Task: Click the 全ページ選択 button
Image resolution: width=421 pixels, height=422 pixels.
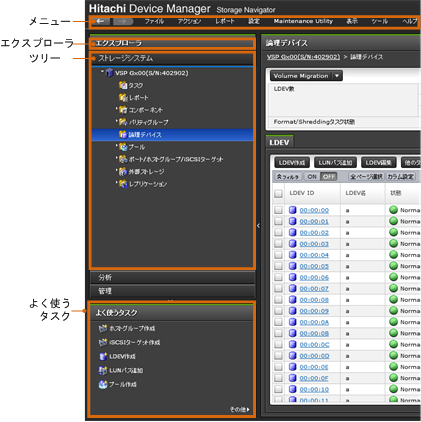Action: pyautogui.click(x=366, y=177)
